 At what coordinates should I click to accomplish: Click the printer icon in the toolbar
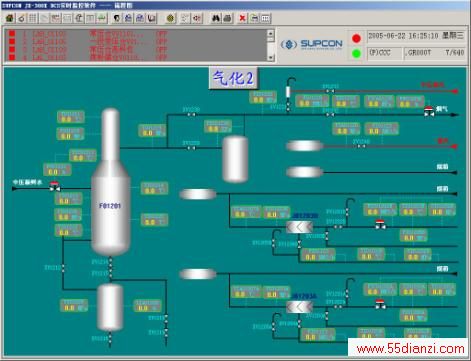228,18
